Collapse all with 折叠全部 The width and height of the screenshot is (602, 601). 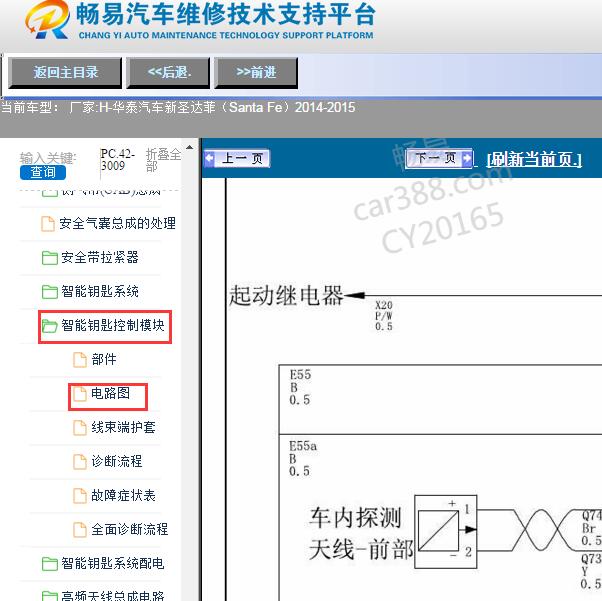tap(163, 160)
